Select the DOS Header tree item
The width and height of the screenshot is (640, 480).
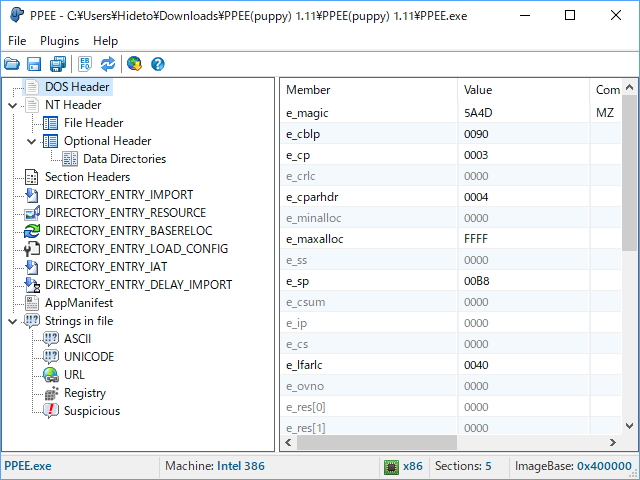point(77,87)
